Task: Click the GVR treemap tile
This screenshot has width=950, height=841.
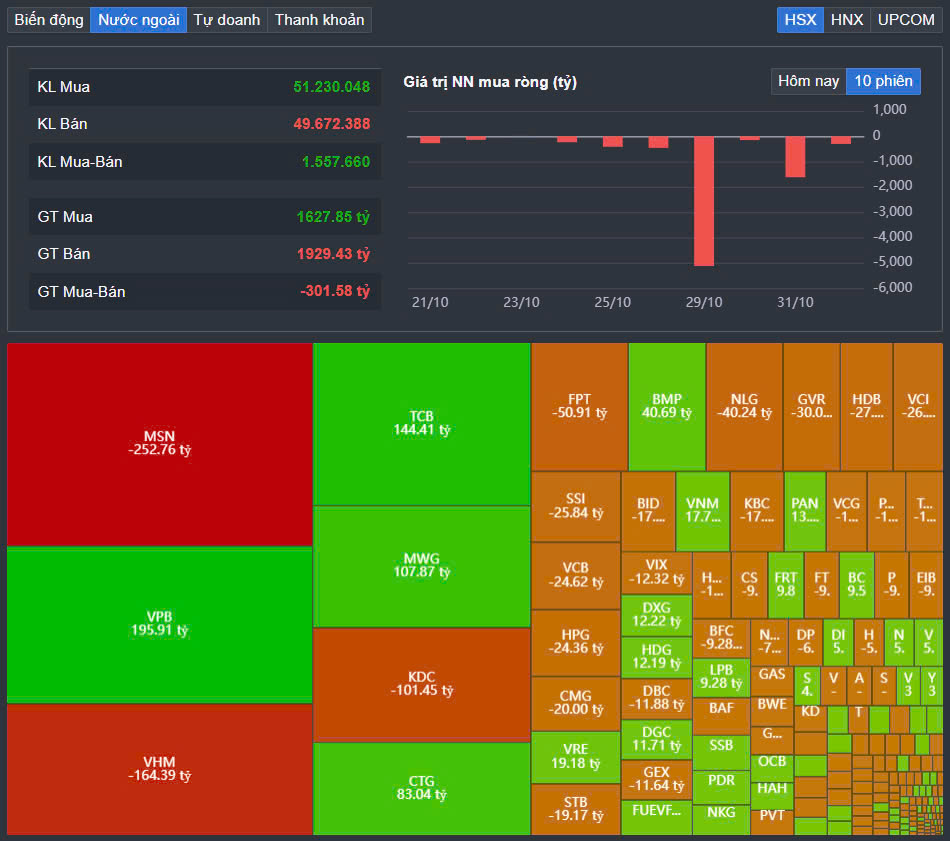Action: (811, 407)
